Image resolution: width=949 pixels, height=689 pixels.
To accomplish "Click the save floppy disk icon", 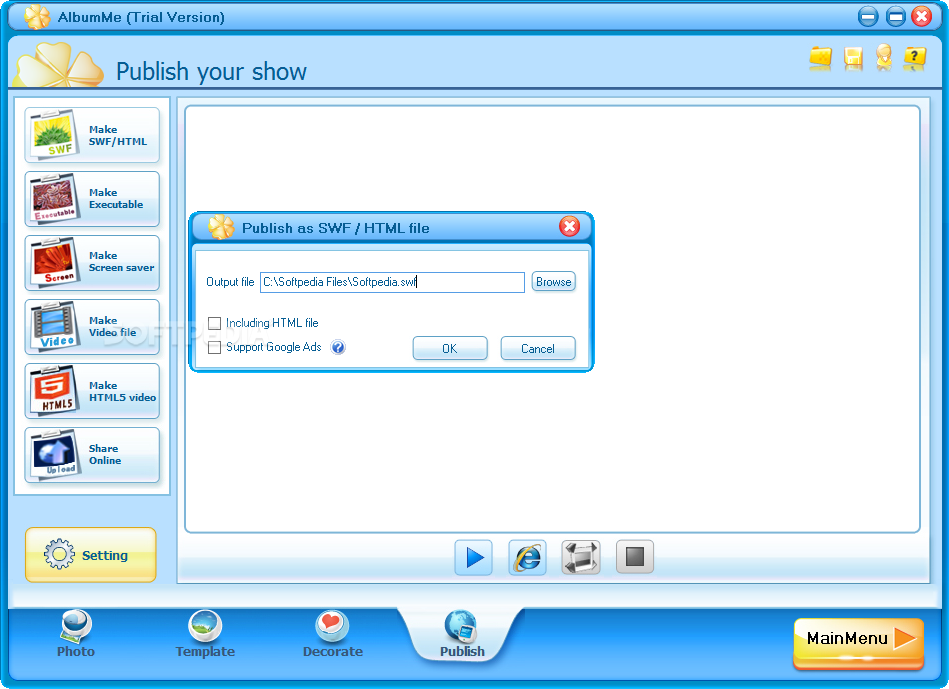I will 853,58.
